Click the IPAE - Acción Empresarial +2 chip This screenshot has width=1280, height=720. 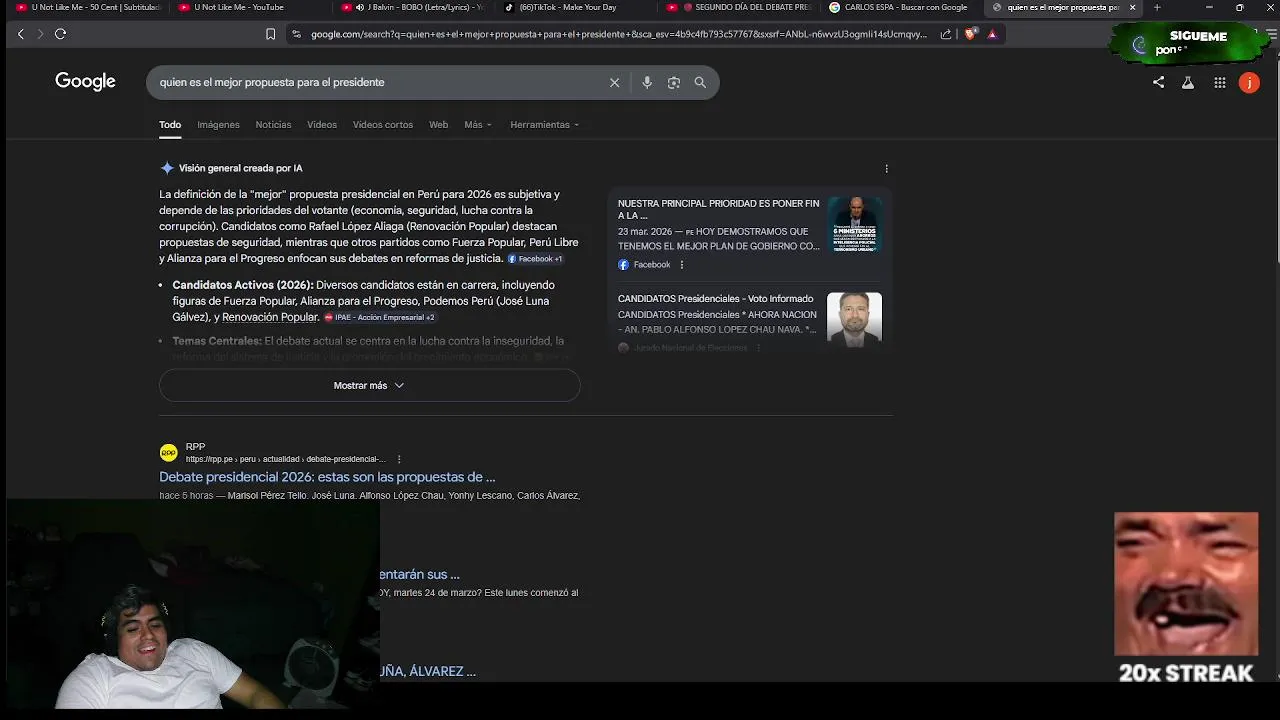[x=379, y=318]
